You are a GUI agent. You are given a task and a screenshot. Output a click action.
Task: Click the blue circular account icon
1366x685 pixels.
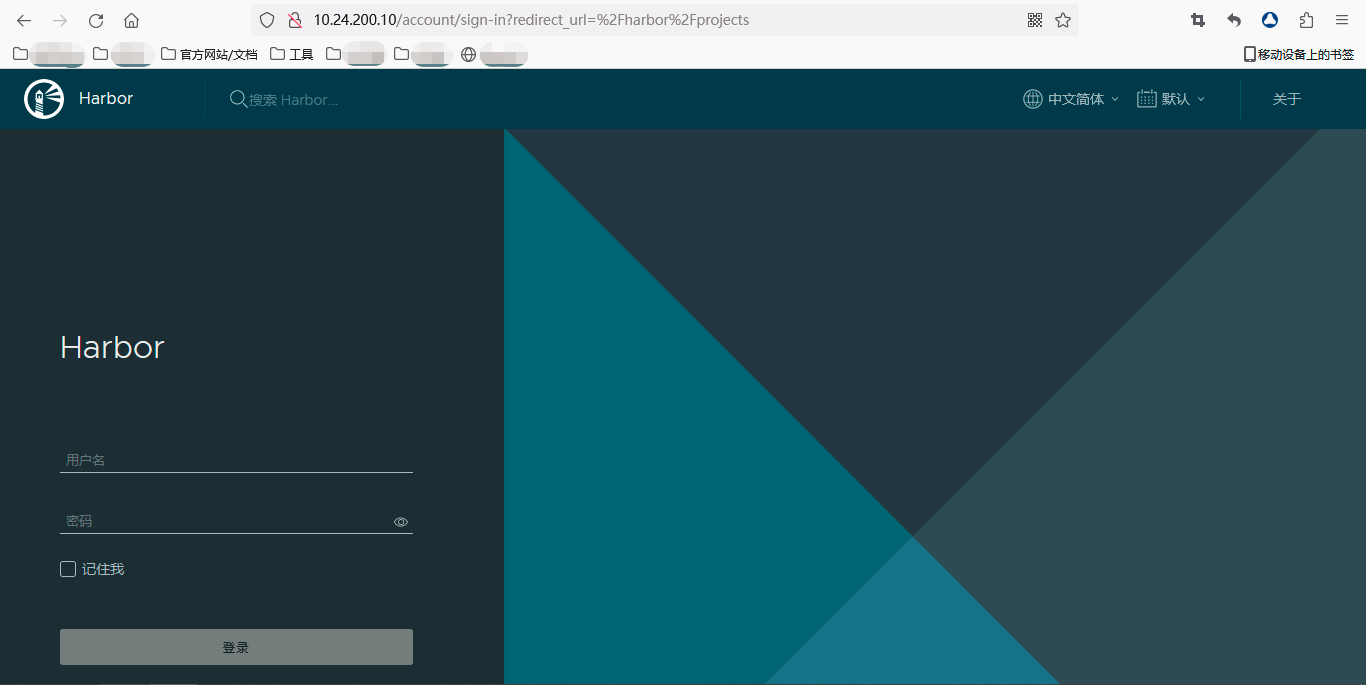click(1270, 20)
